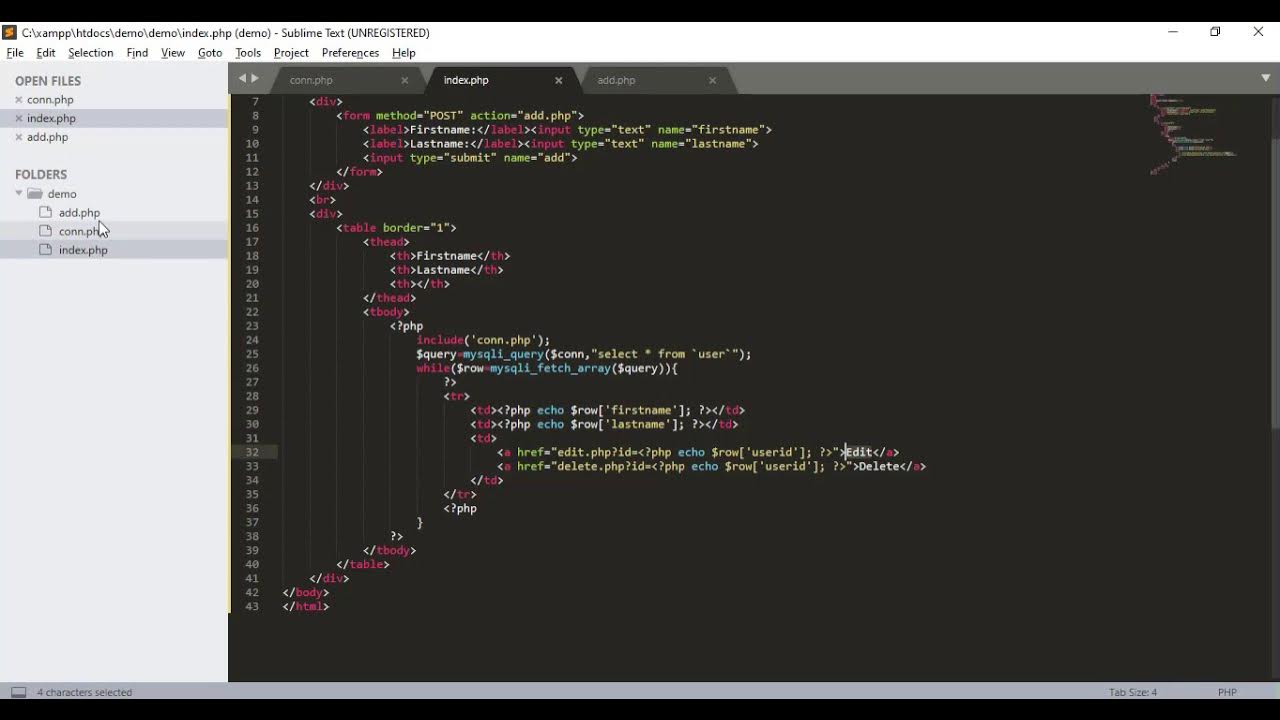1280x720 pixels.
Task: Click the FOLDERS heading
Action: point(41,175)
